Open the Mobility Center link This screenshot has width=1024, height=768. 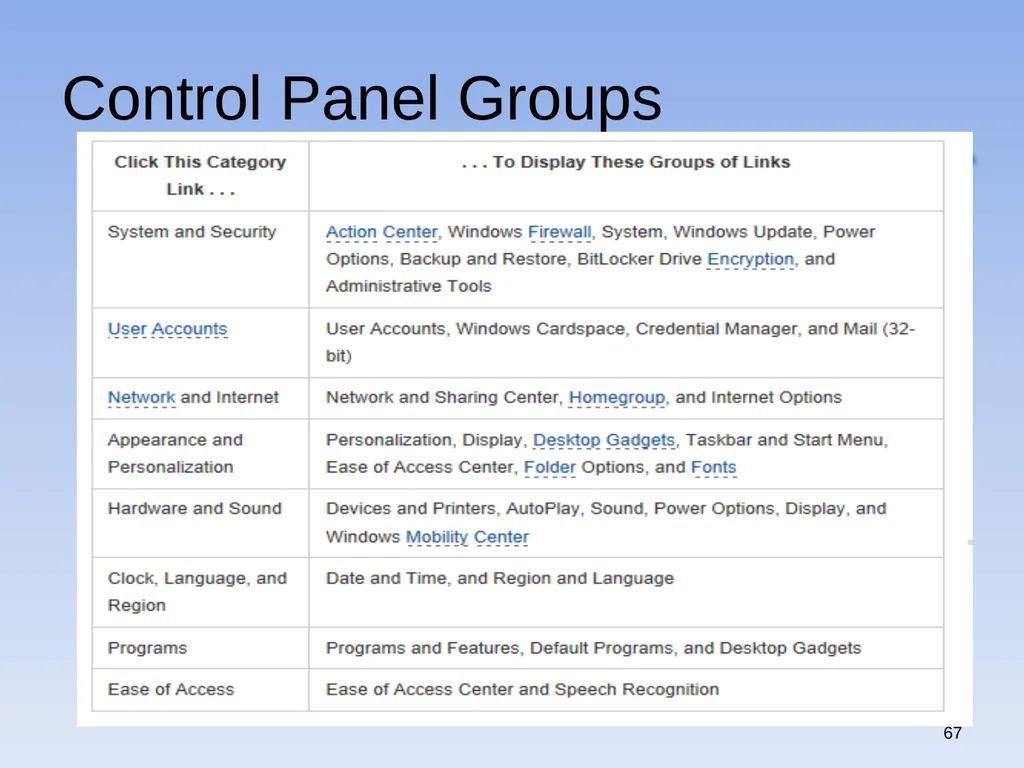coord(468,537)
